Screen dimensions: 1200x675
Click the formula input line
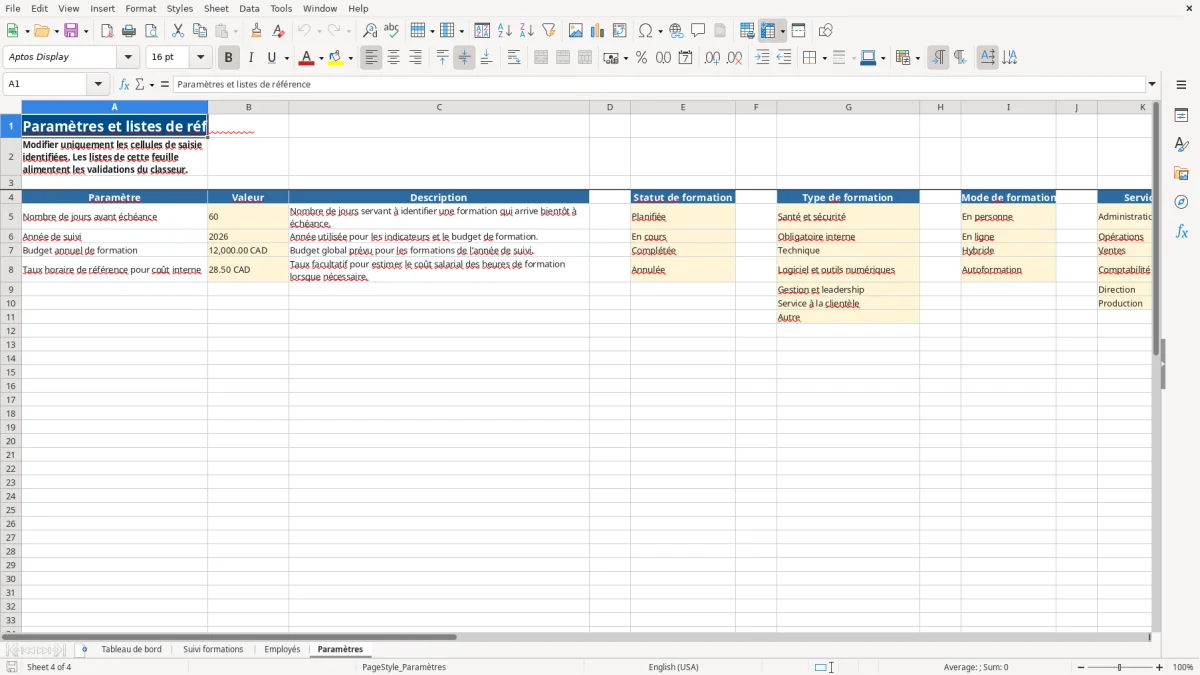(x=659, y=84)
